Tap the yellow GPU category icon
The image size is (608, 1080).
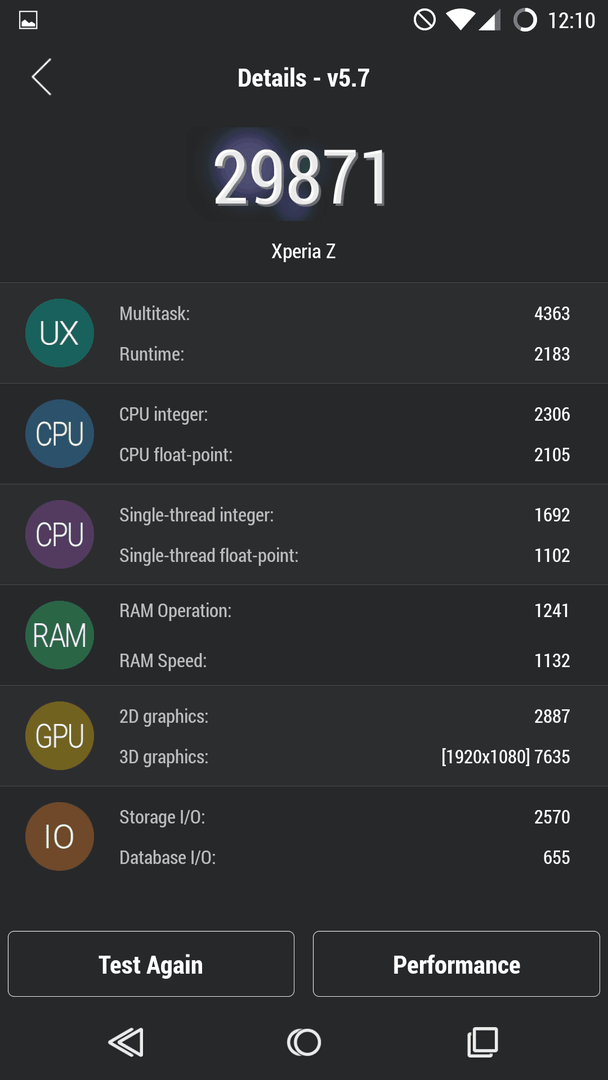pos(60,736)
